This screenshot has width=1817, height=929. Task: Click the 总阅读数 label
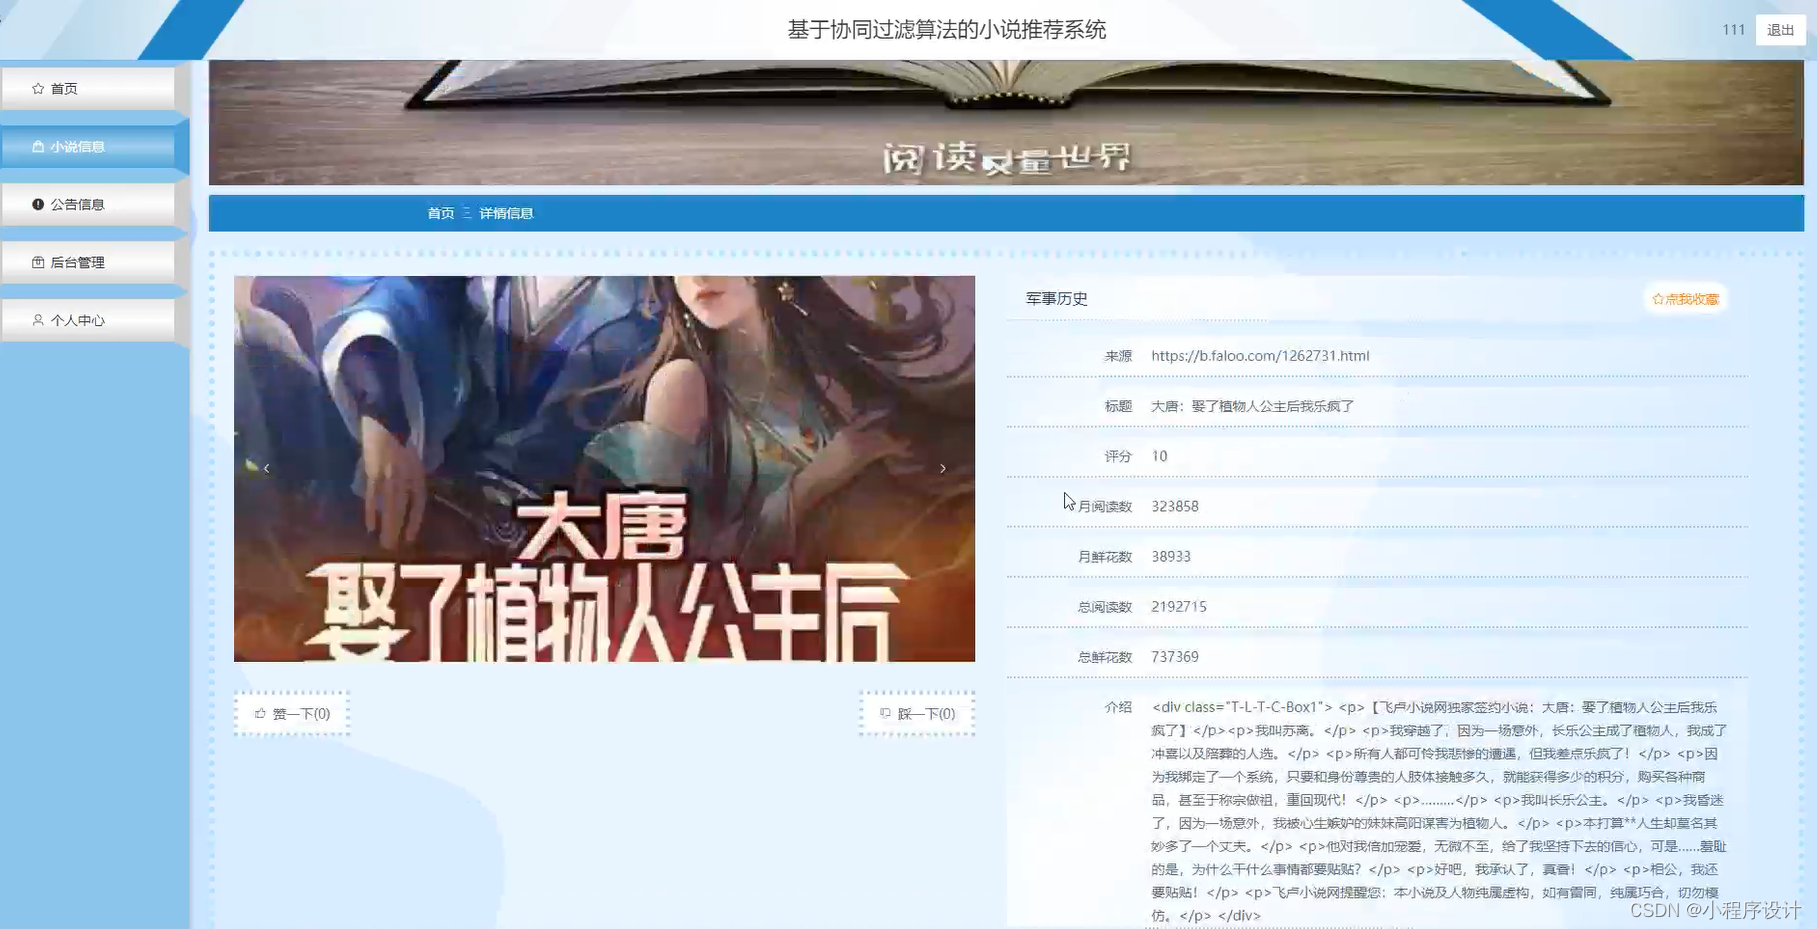pyautogui.click(x=1104, y=607)
